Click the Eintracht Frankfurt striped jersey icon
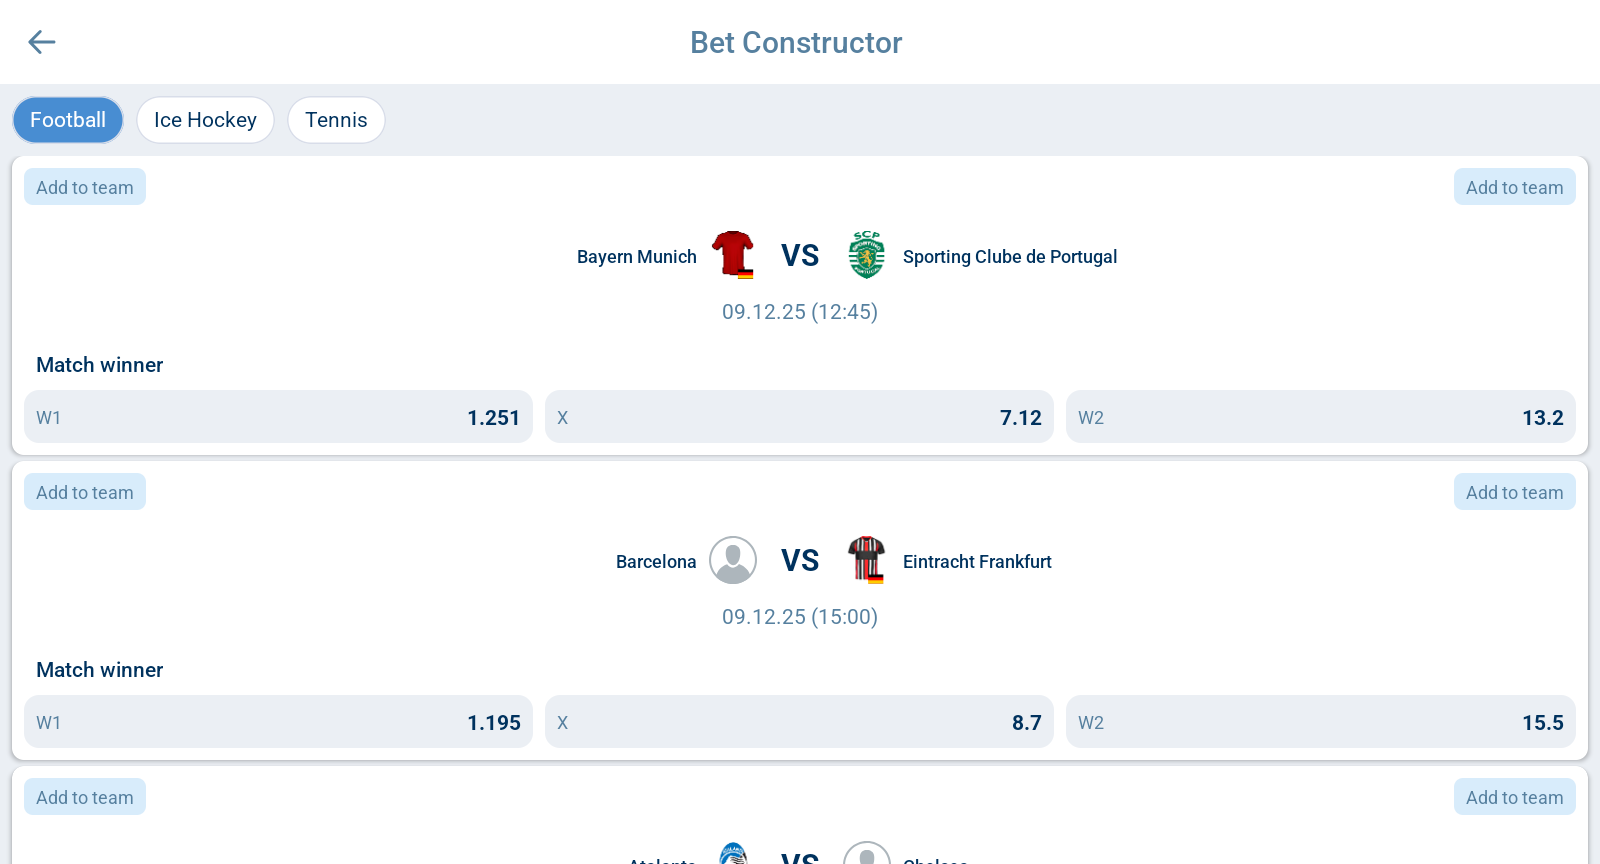Image resolution: width=1600 pixels, height=864 pixels. (866, 560)
